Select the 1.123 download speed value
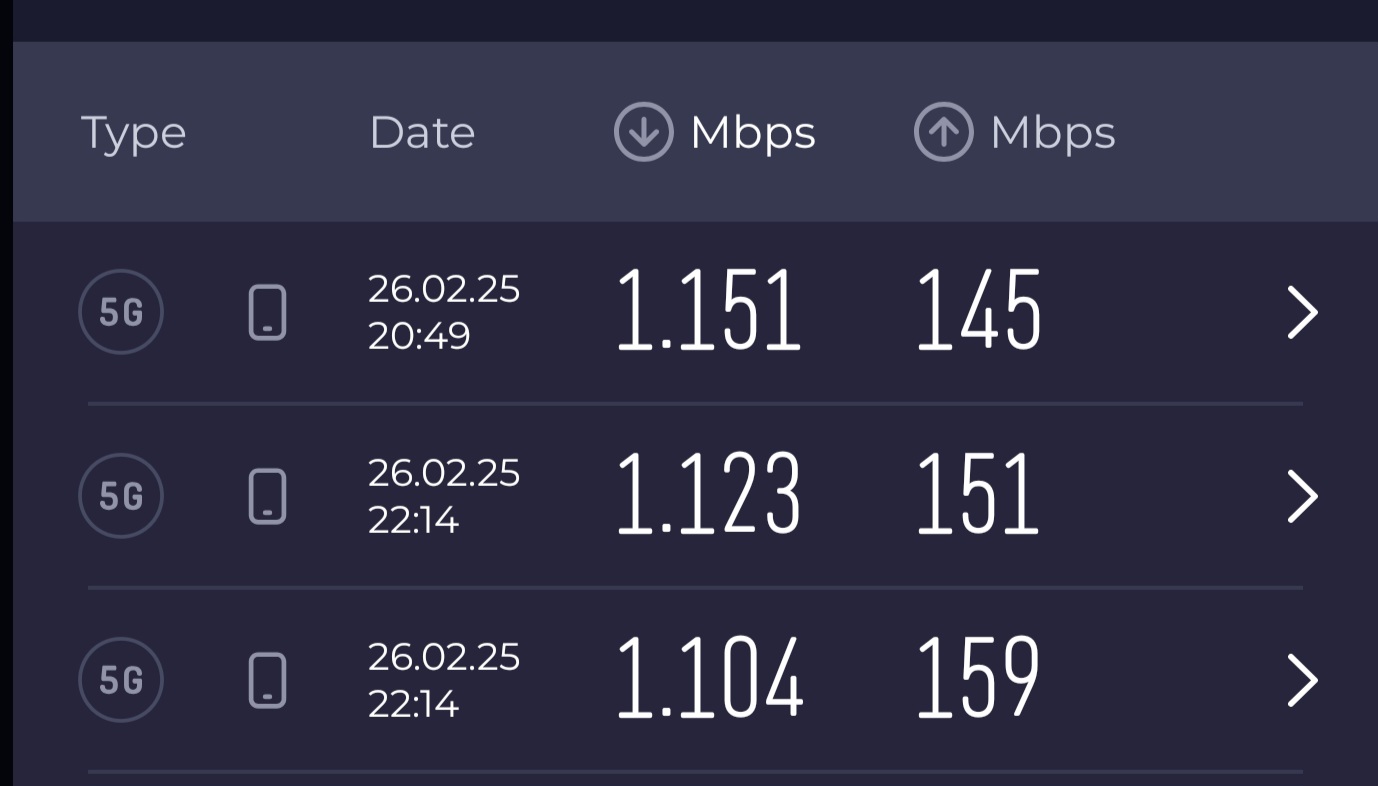 point(709,495)
